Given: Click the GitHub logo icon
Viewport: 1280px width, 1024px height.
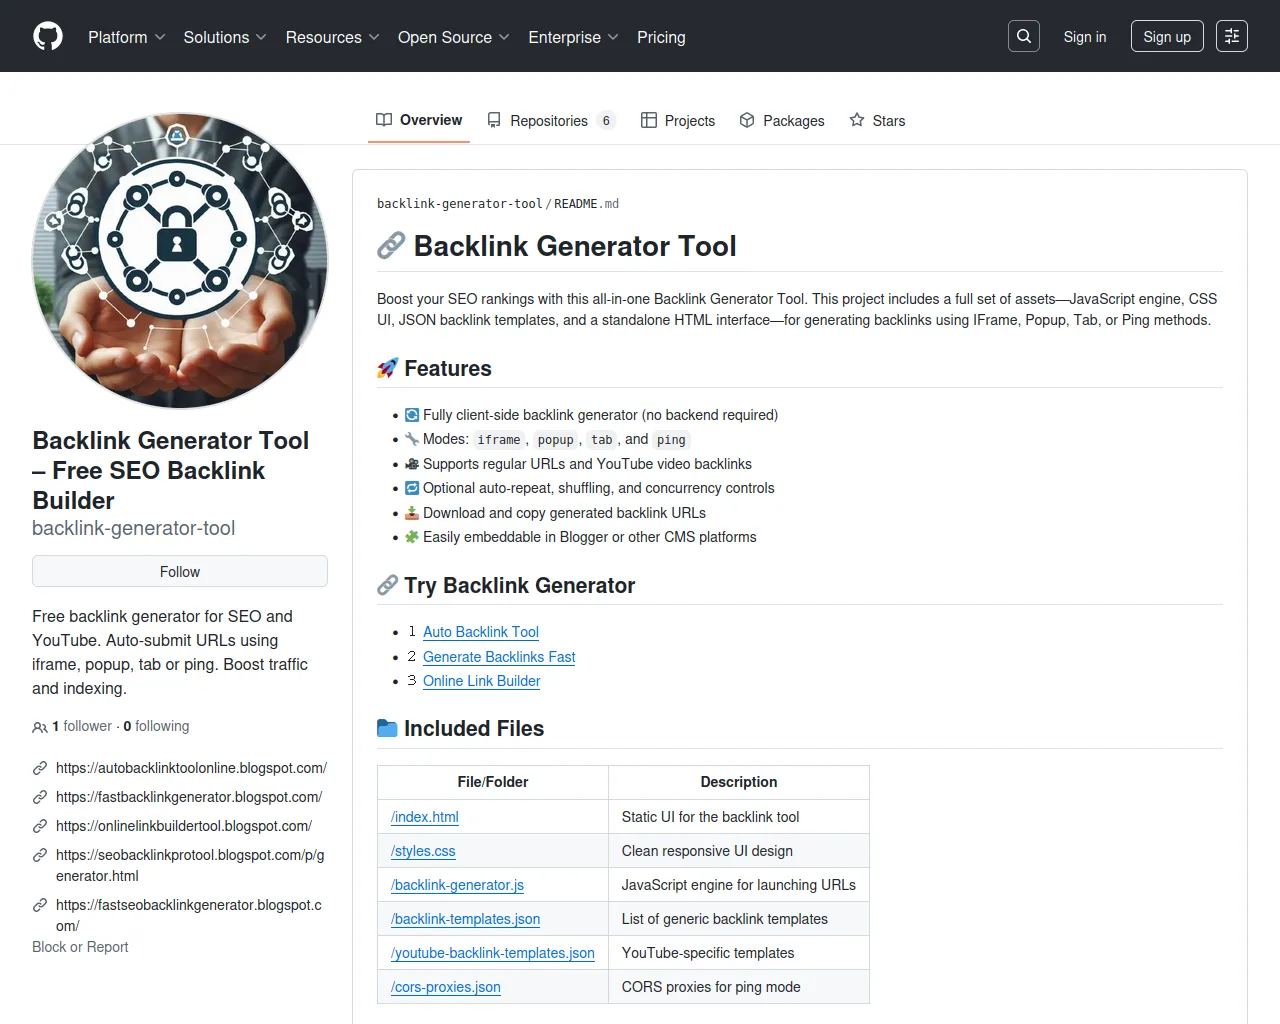Looking at the screenshot, I should 48,37.
